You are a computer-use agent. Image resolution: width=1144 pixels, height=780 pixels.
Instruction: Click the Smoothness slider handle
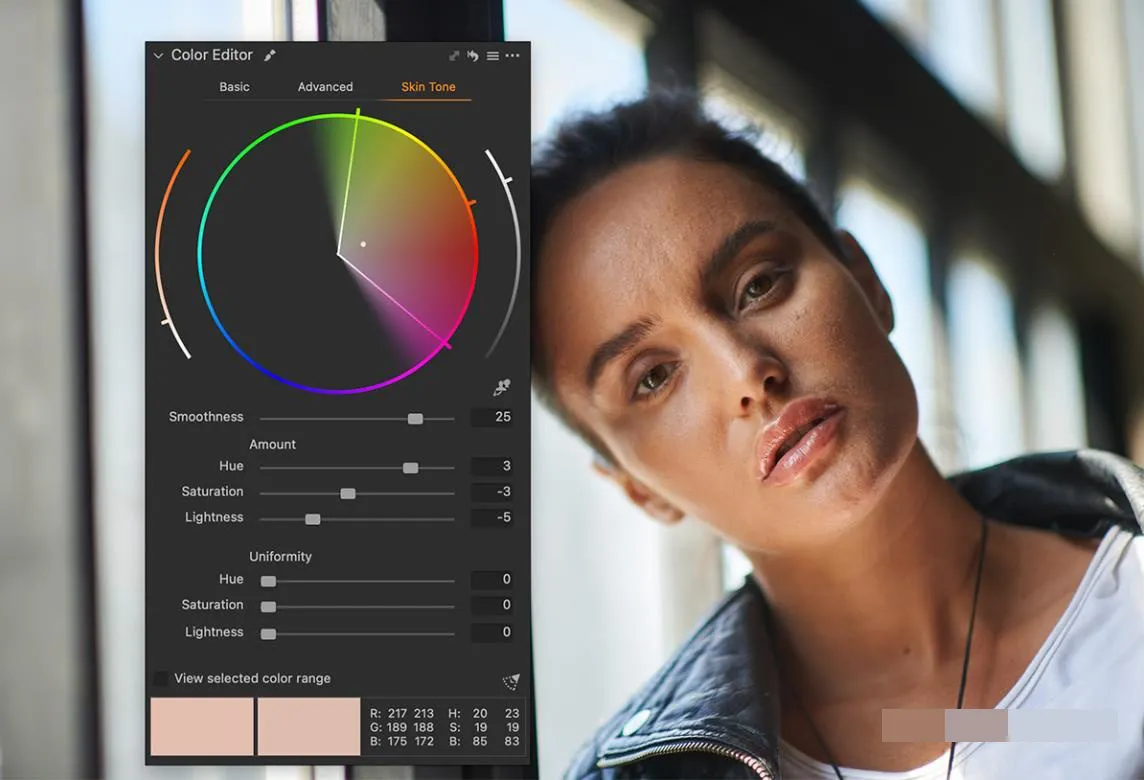pos(415,419)
